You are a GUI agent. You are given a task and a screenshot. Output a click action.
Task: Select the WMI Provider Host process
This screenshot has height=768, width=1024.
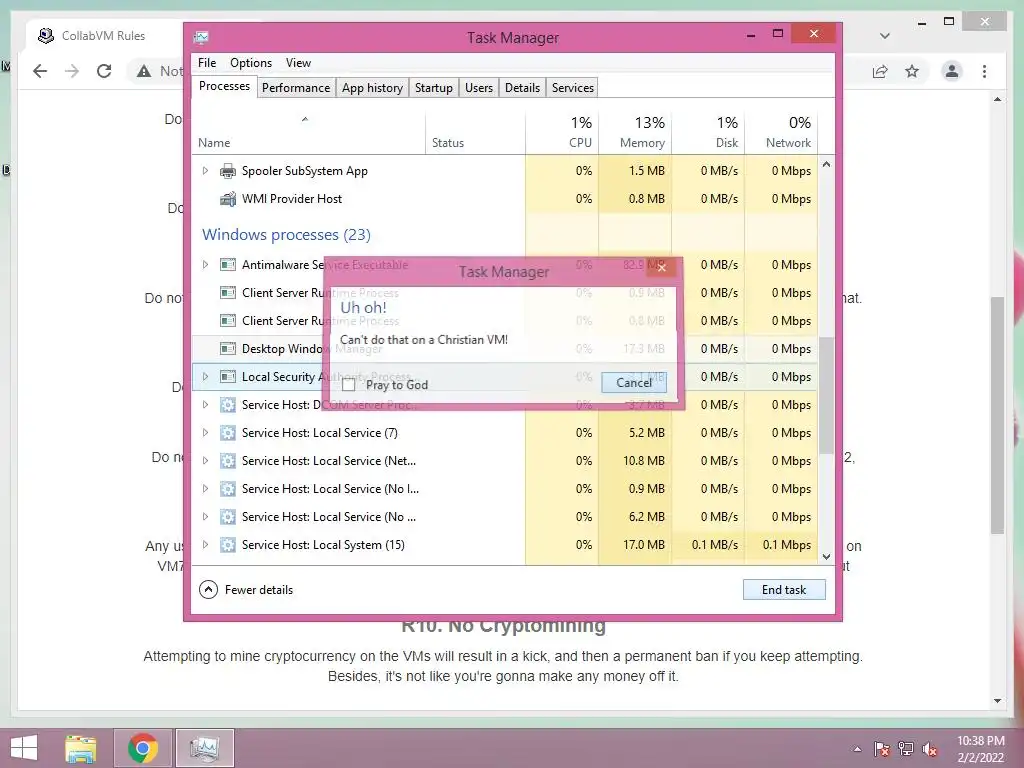505,199
